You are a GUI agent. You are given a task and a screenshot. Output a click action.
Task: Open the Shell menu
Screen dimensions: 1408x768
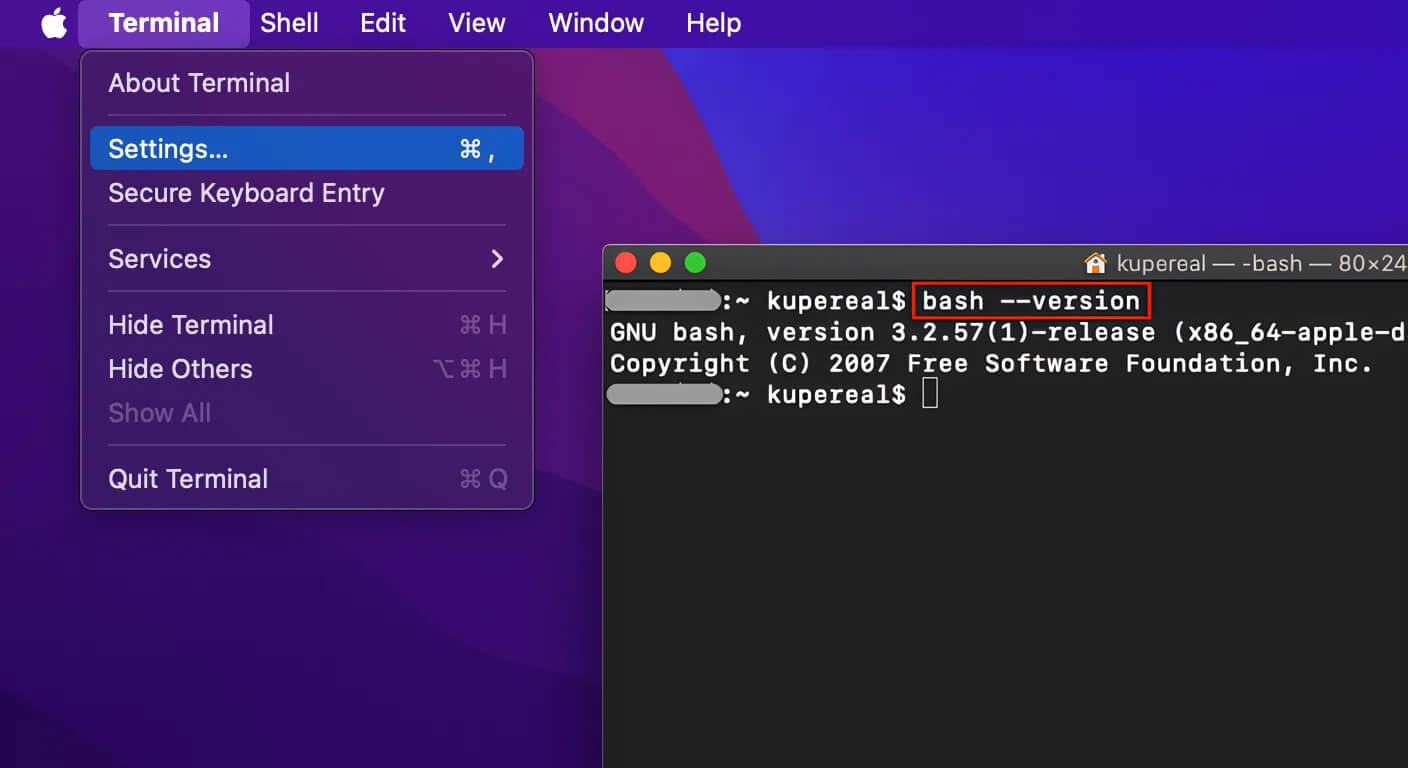point(289,23)
